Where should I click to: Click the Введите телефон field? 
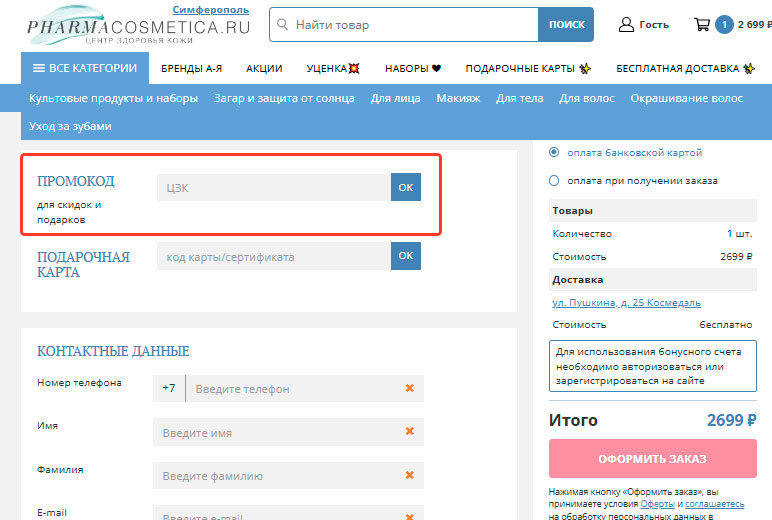point(294,389)
